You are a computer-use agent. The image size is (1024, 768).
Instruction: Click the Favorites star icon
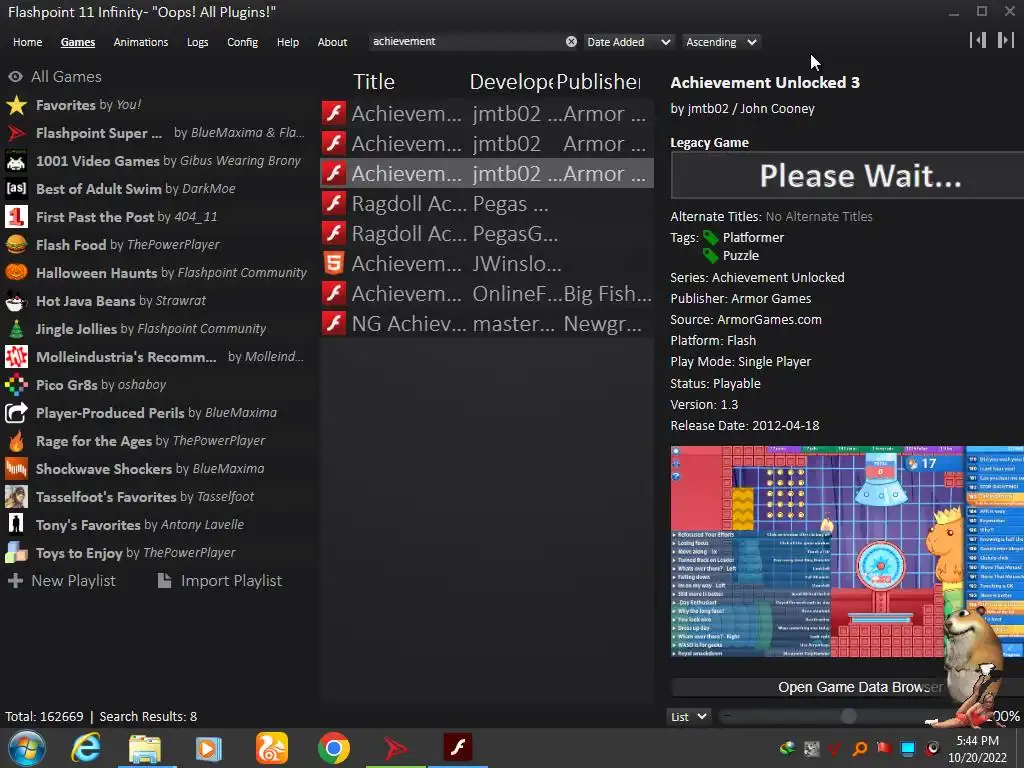[x=16, y=105]
